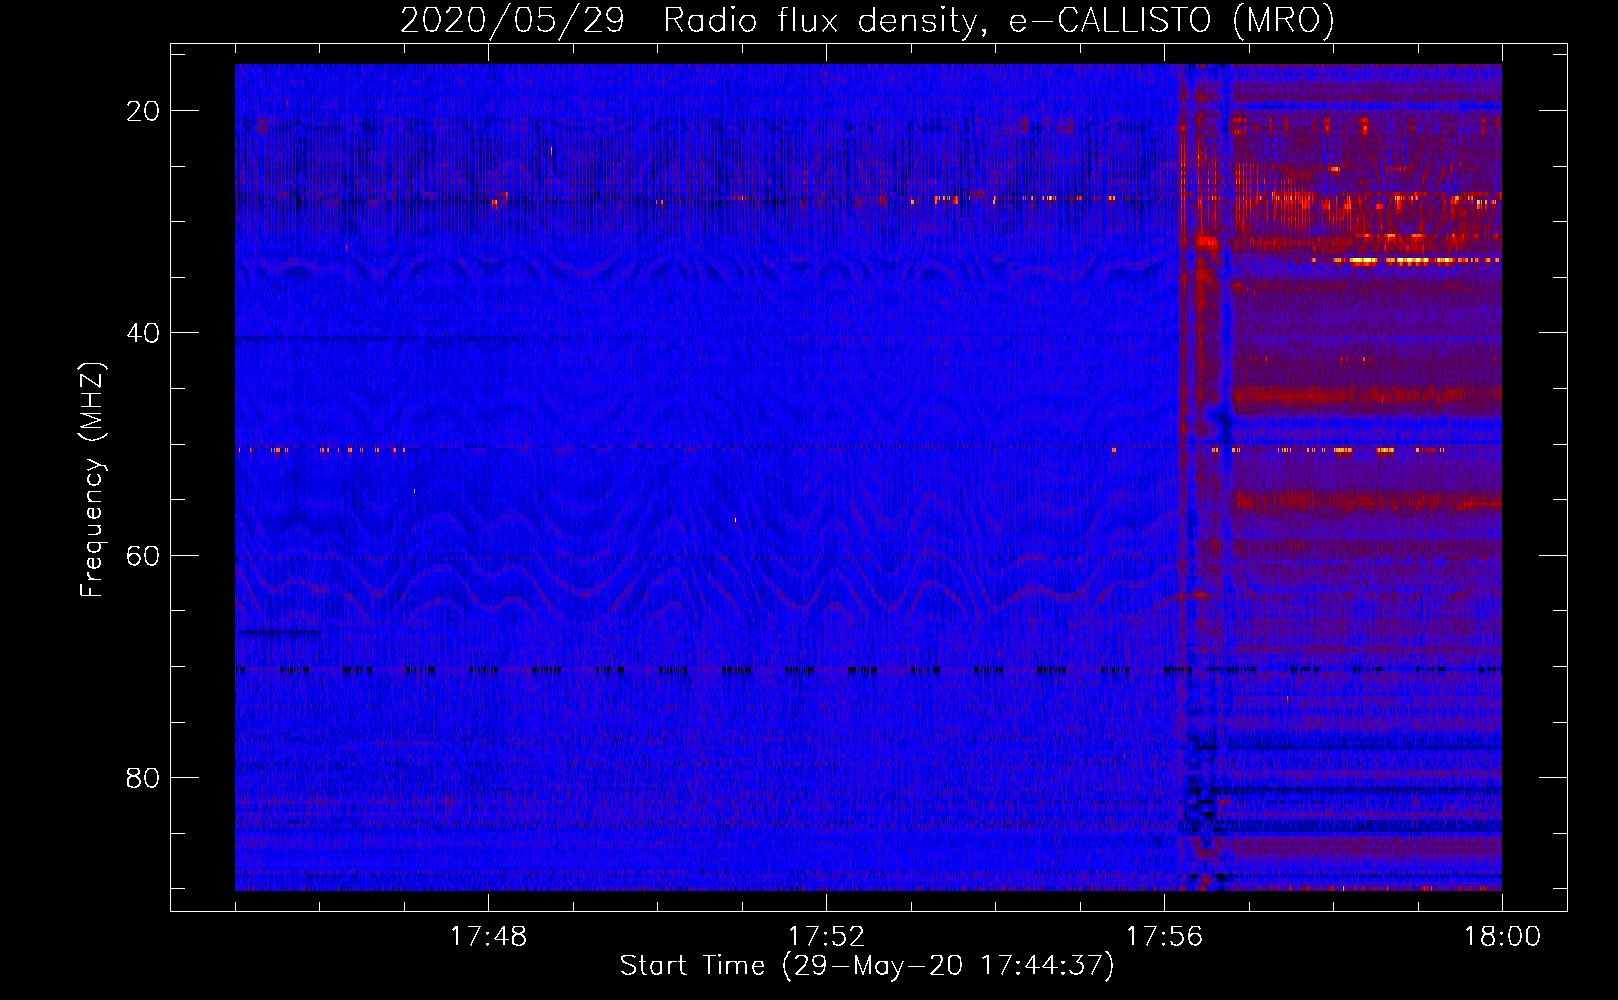The width and height of the screenshot is (1618, 1000).
Task: Click the plot title 'Radio flux density, e-CALLISTO (MRO)'
Action: click(x=999, y=20)
